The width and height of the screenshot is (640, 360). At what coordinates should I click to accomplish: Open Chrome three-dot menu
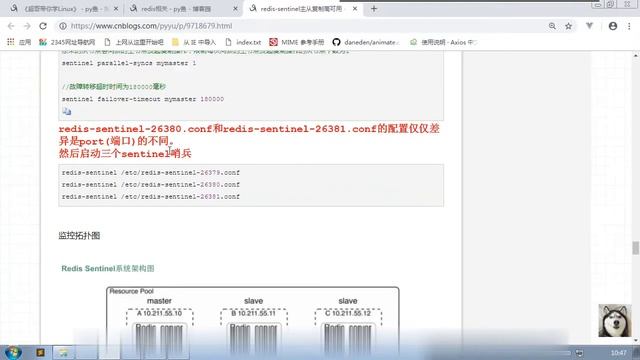(x=629, y=26)
